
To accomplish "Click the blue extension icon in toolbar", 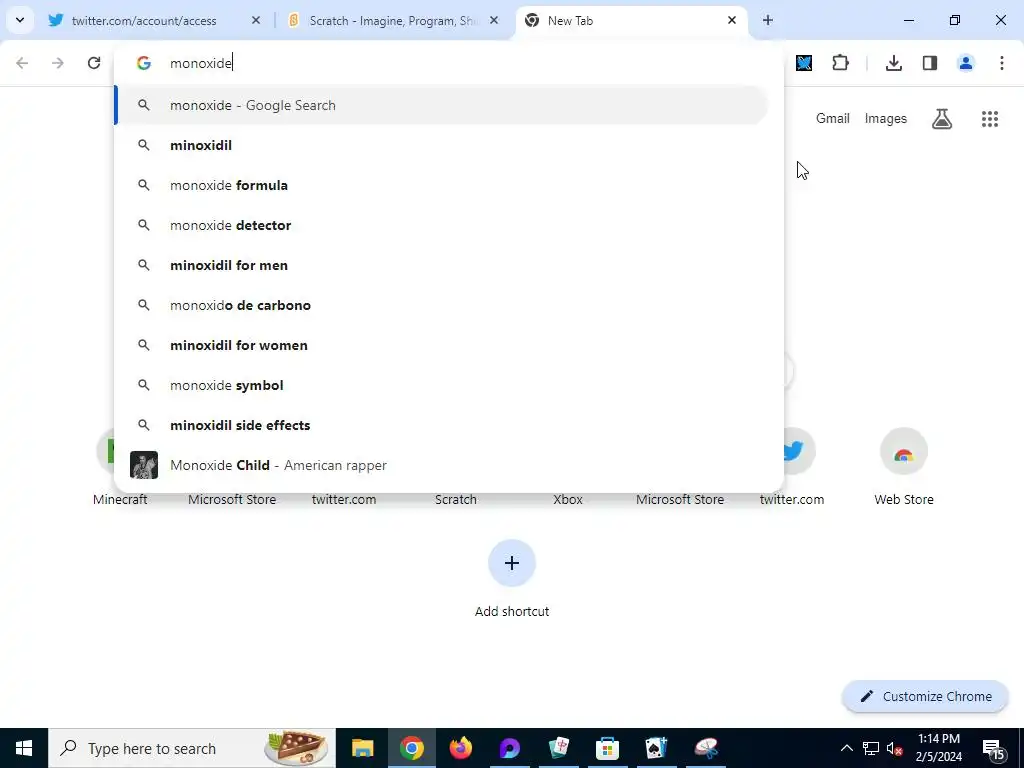I will click(804, 63).
